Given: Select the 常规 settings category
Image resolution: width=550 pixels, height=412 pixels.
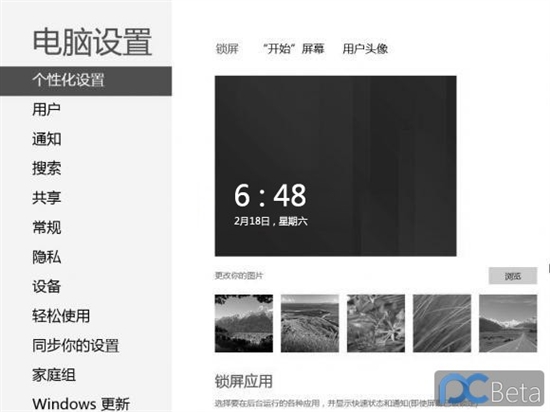Looking at the screenshot, I should (x=47, y=228).
